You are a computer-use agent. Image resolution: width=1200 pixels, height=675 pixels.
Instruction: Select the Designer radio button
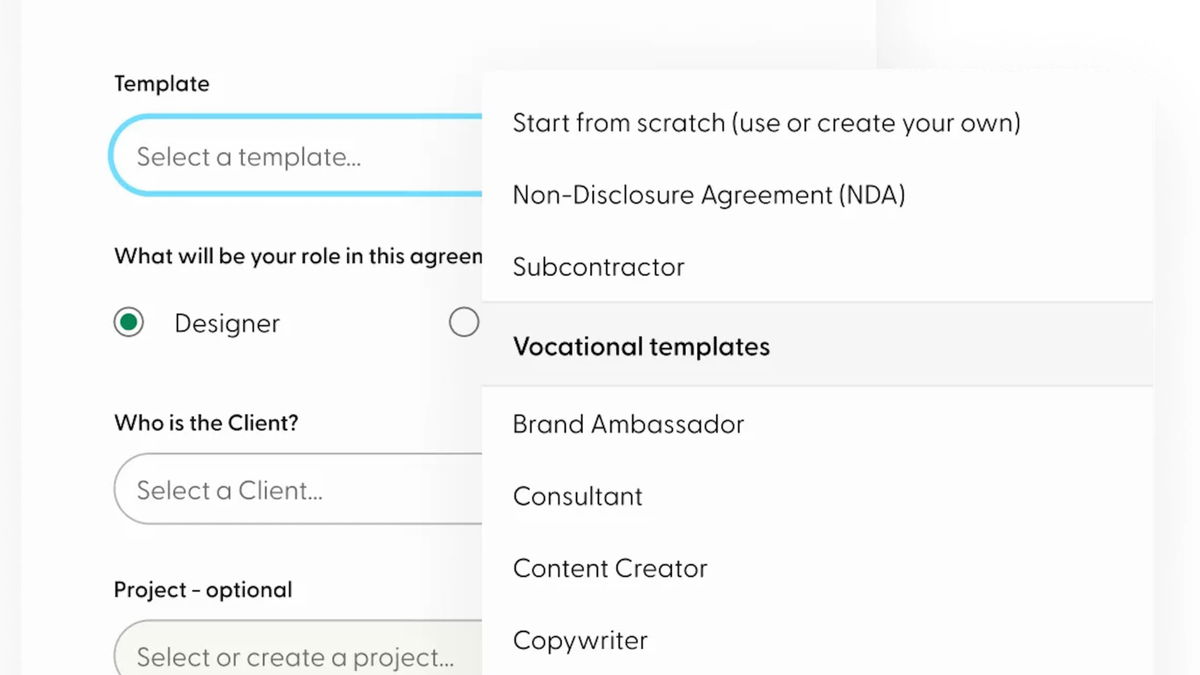tap(129, 323)
